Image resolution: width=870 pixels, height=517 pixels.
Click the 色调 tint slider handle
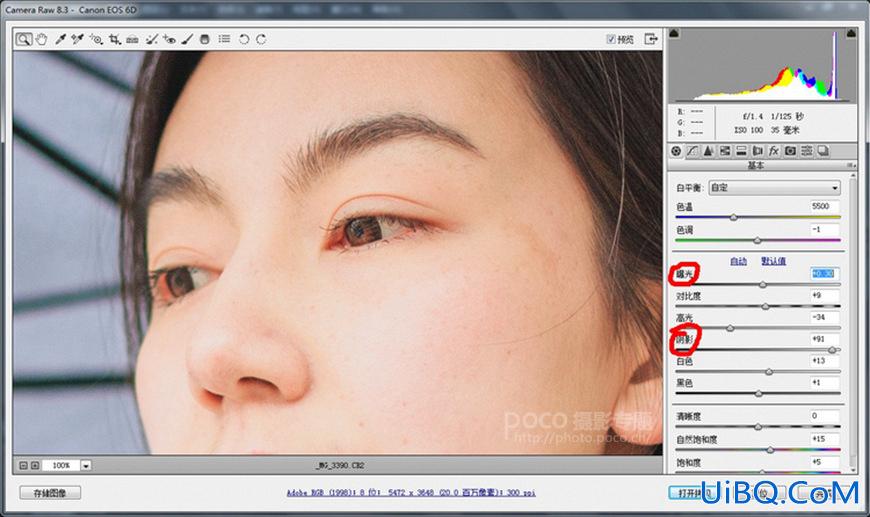[x=757, y=241]
